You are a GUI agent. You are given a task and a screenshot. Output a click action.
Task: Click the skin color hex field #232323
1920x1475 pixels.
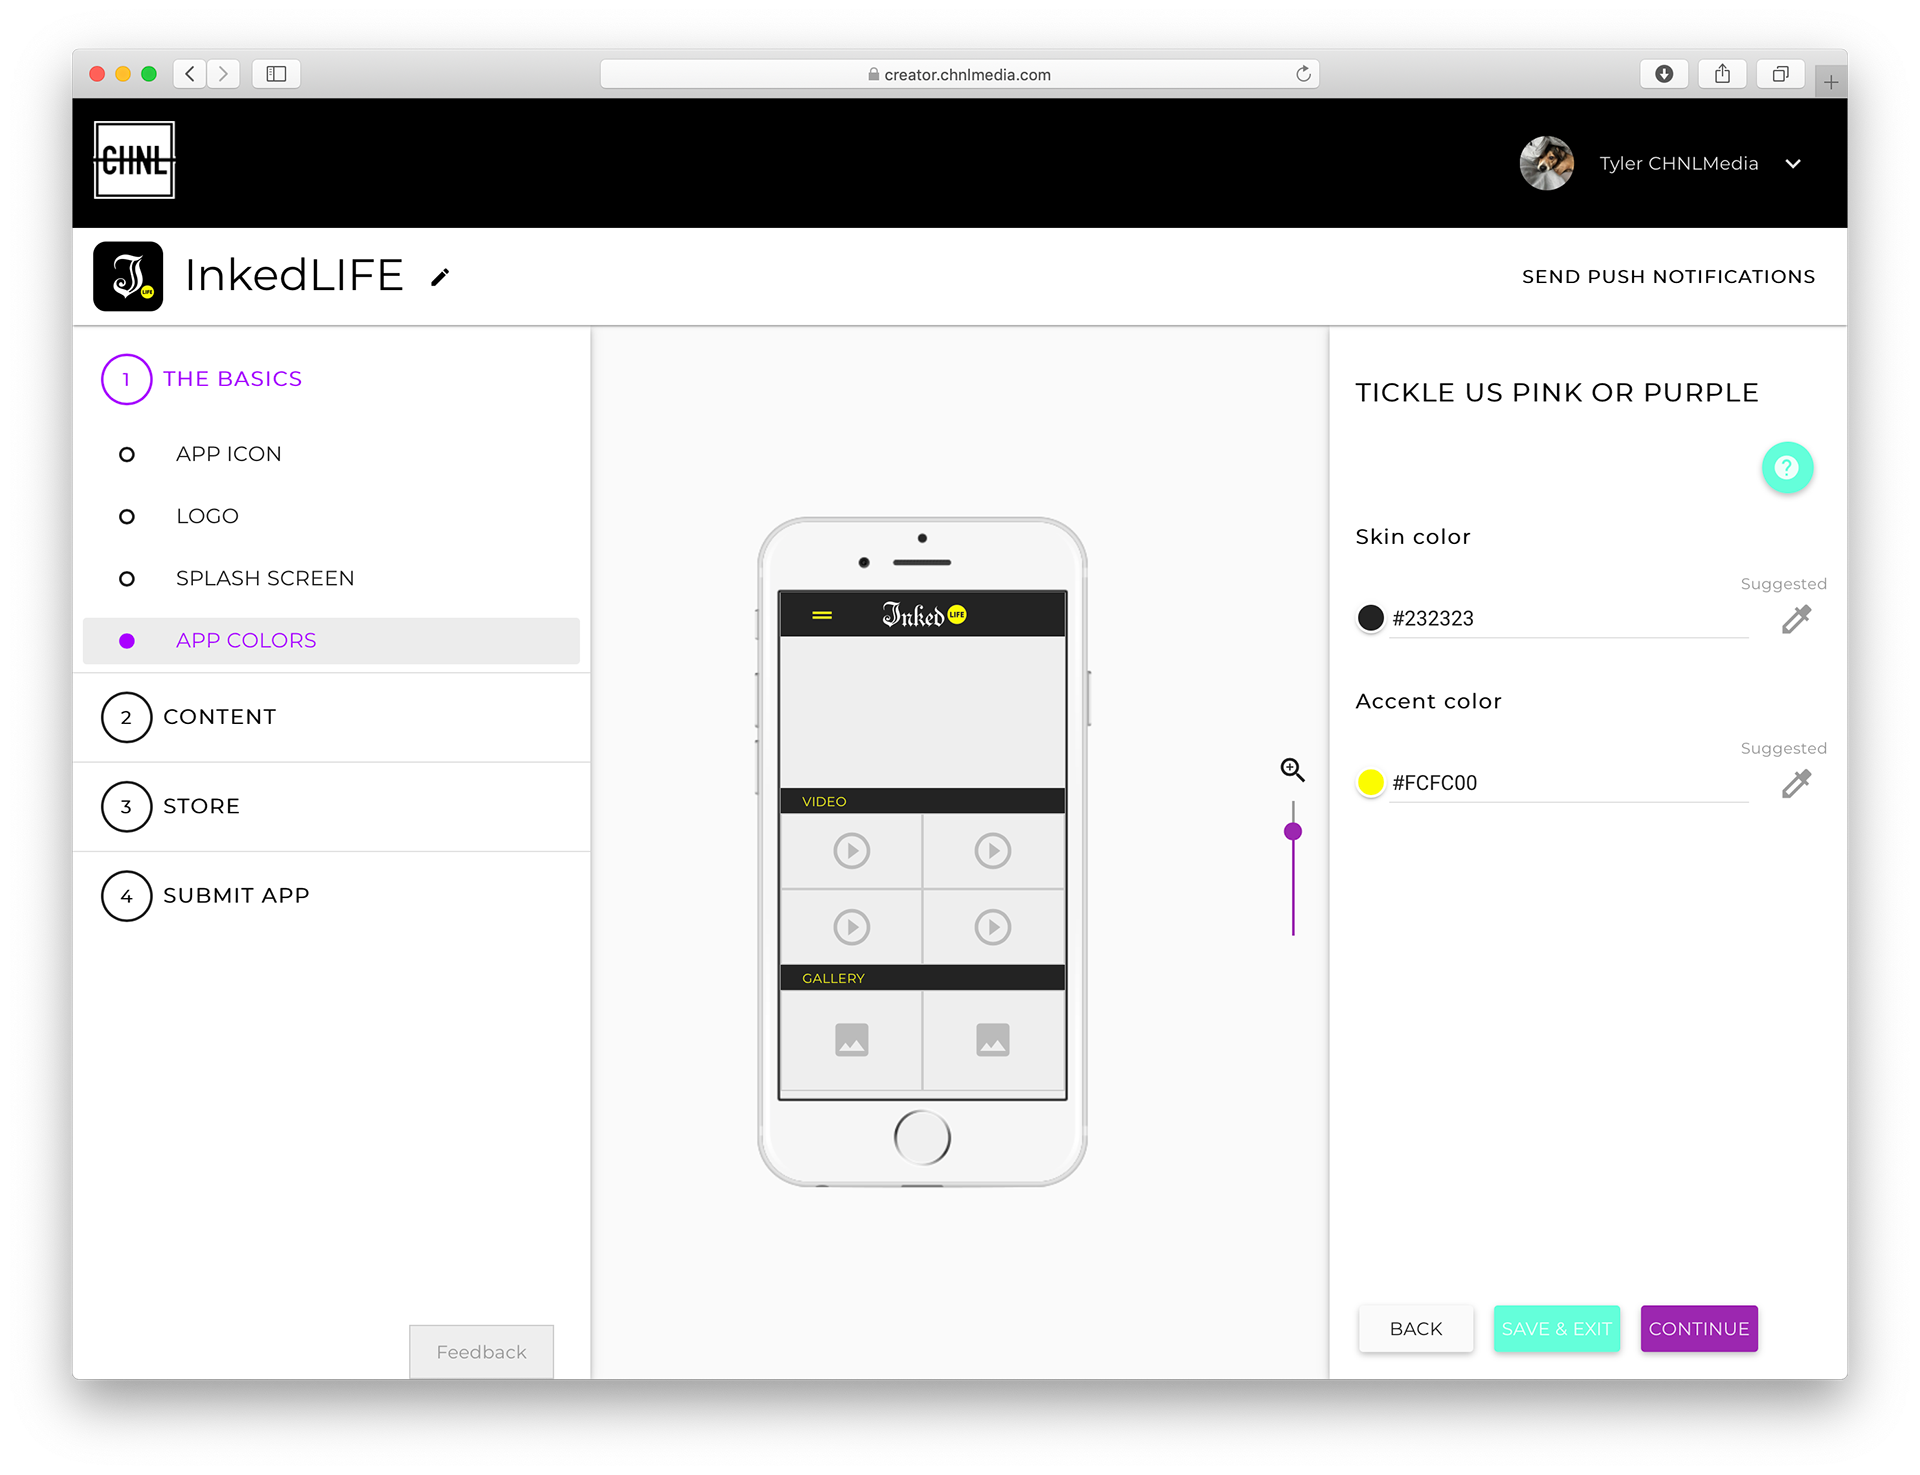click(1568, 618)
